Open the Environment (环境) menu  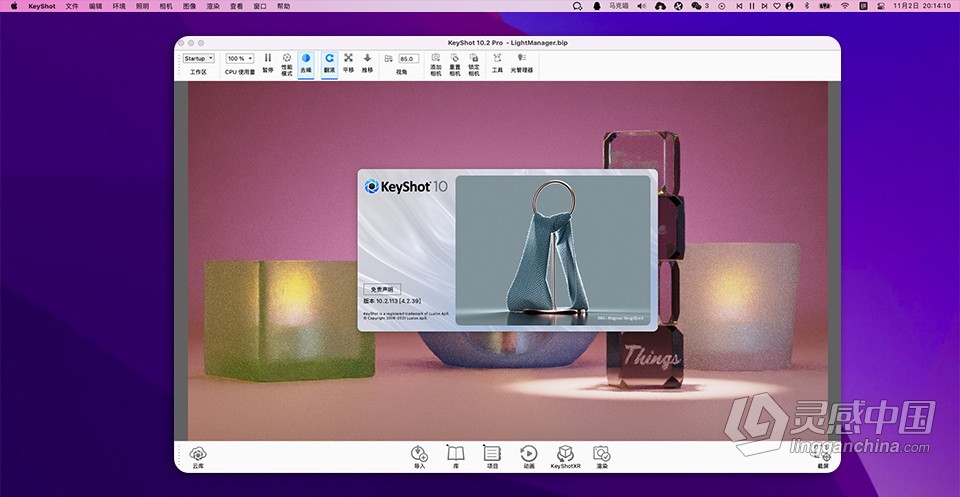tap(119, 6)
